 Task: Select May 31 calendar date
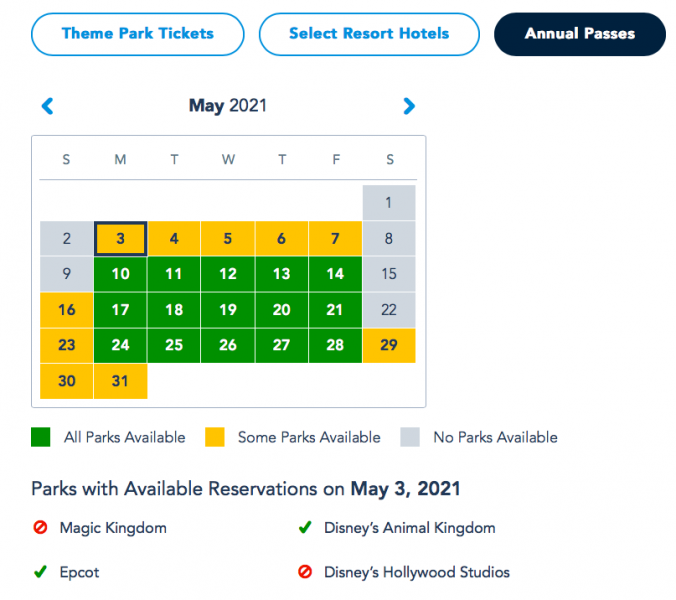point(120,381)
